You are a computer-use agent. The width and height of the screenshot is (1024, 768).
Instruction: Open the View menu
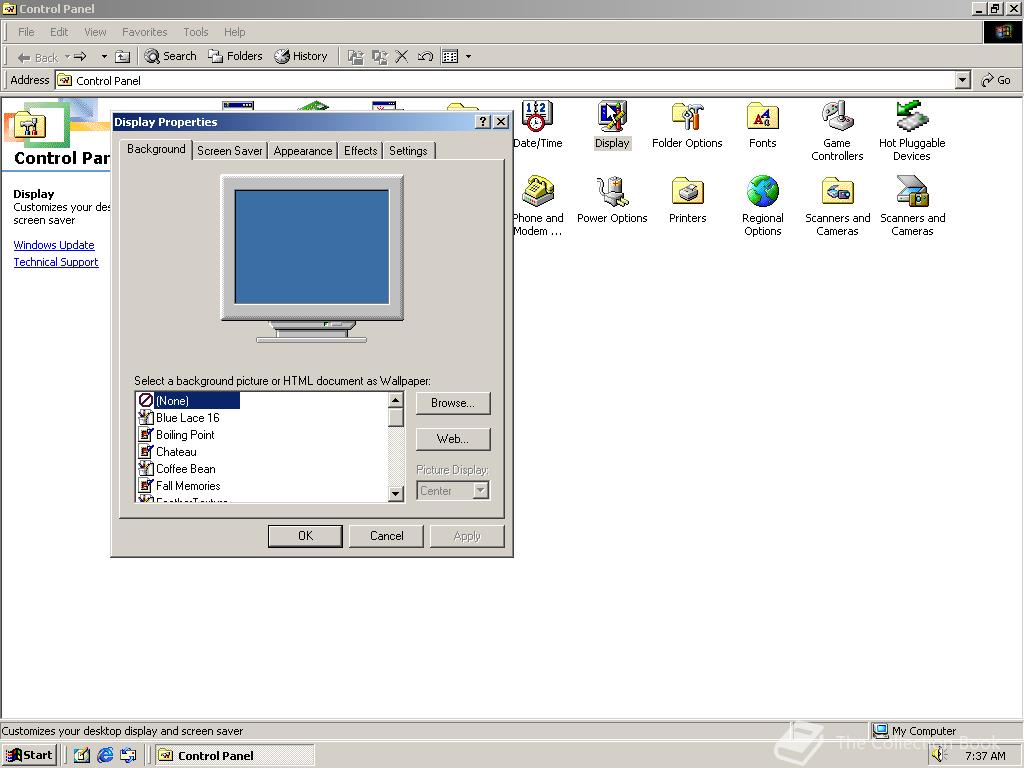(95, 32)
